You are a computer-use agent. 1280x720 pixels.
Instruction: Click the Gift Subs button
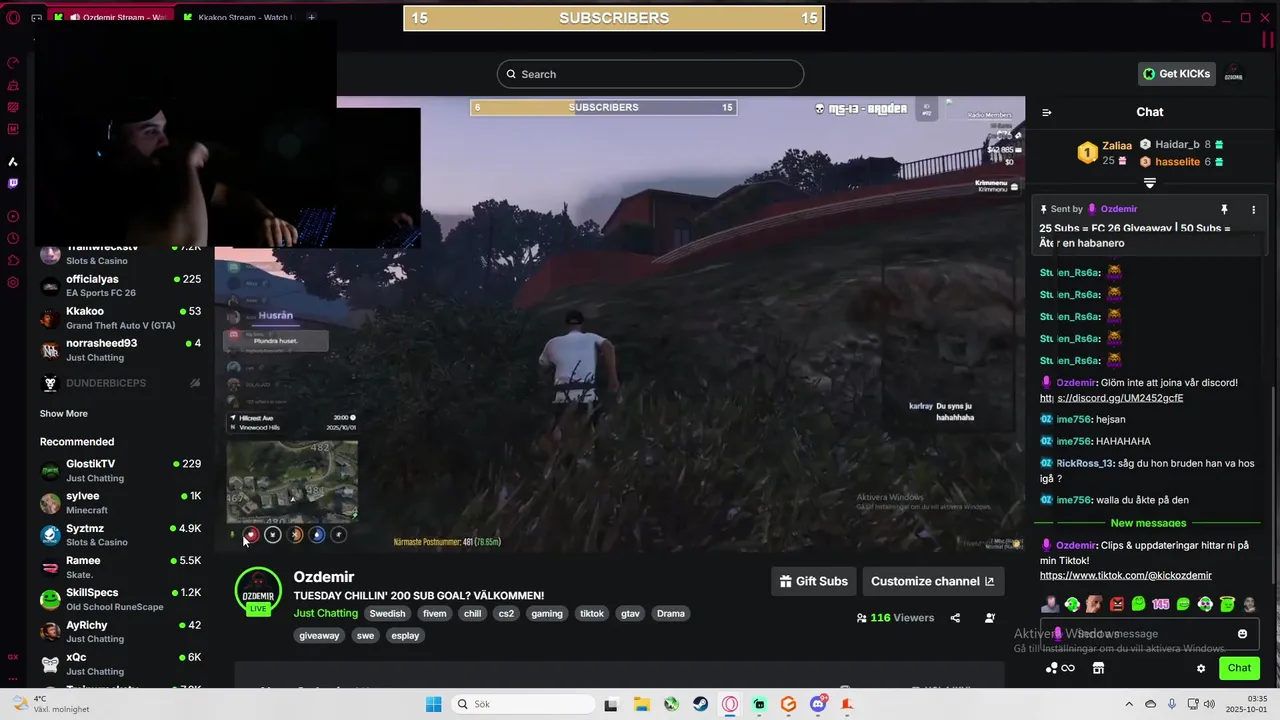(813, 581)
